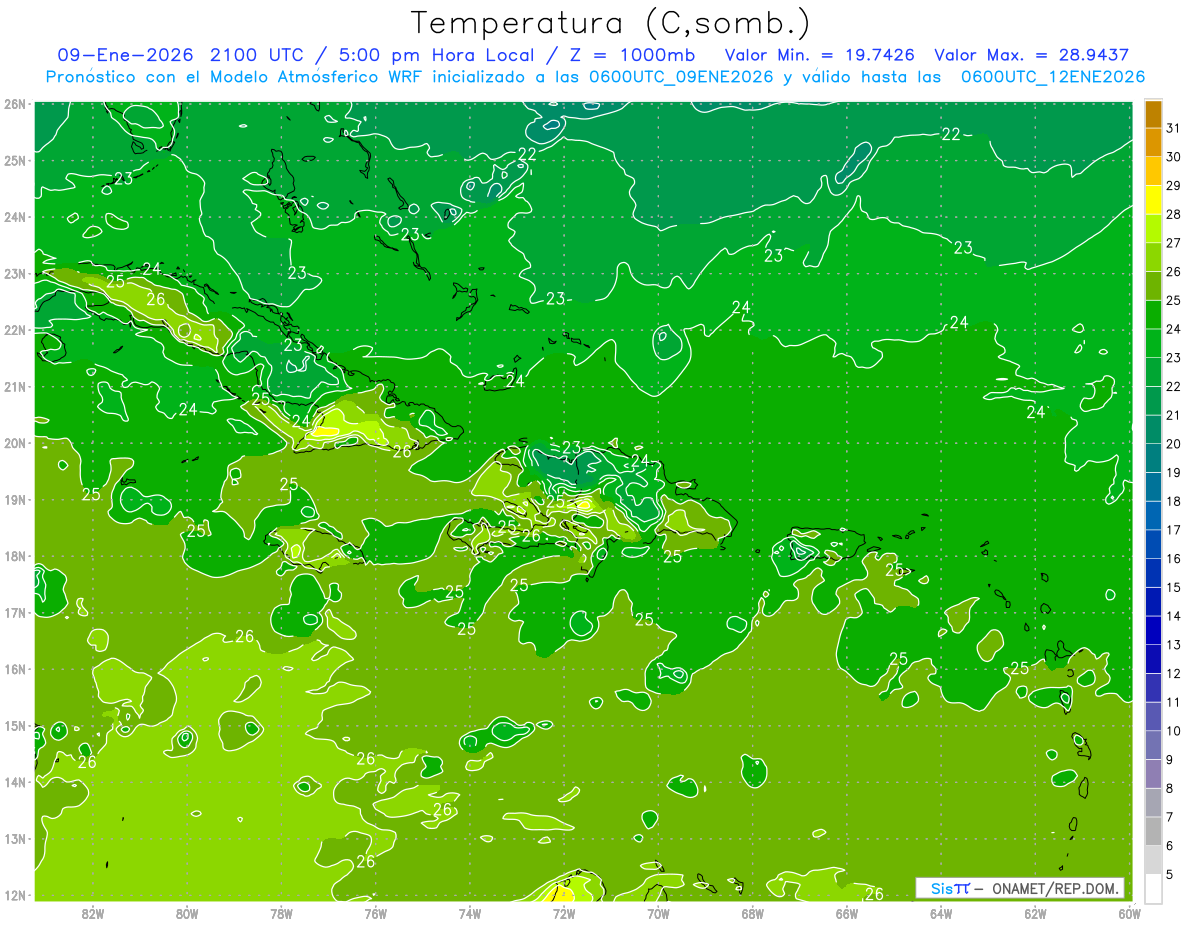Click the 'SisPI - ONAMET/REP.DOM.' credit box
This screenshot has width=1200, height=927.
(1020, 888)
